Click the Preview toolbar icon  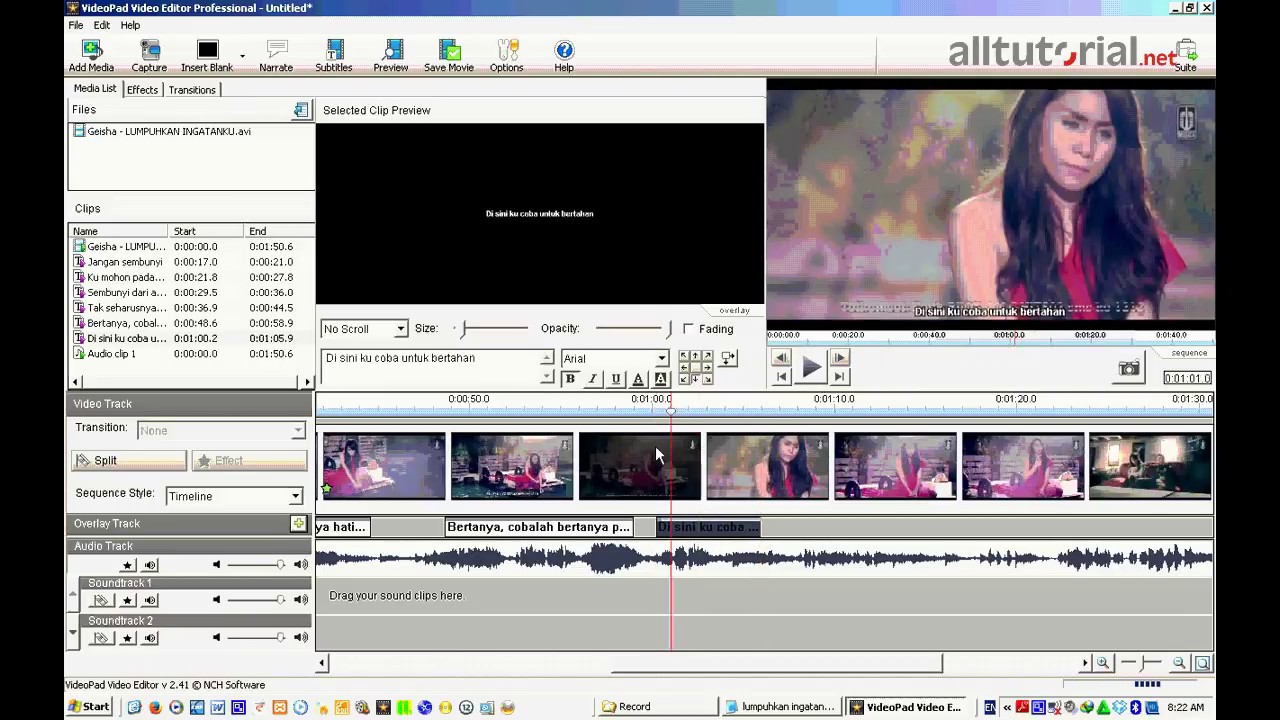coord(391,56)
